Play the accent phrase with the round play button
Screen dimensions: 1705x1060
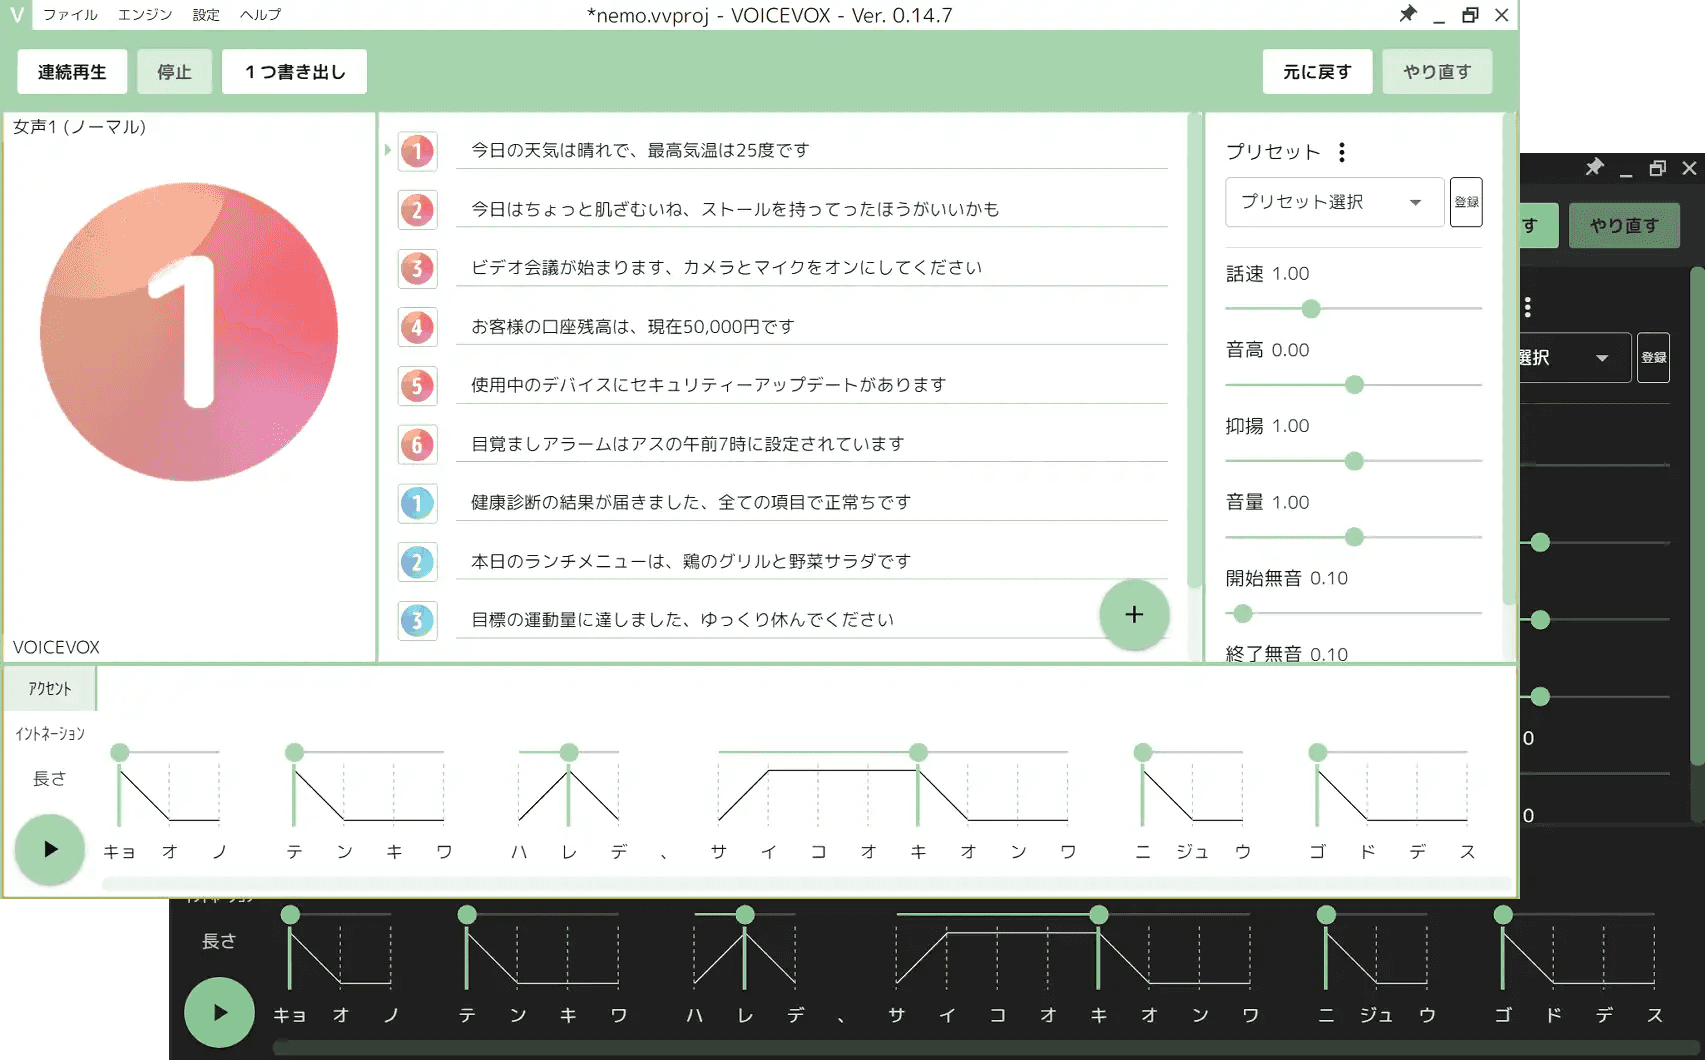click(49, 850)
